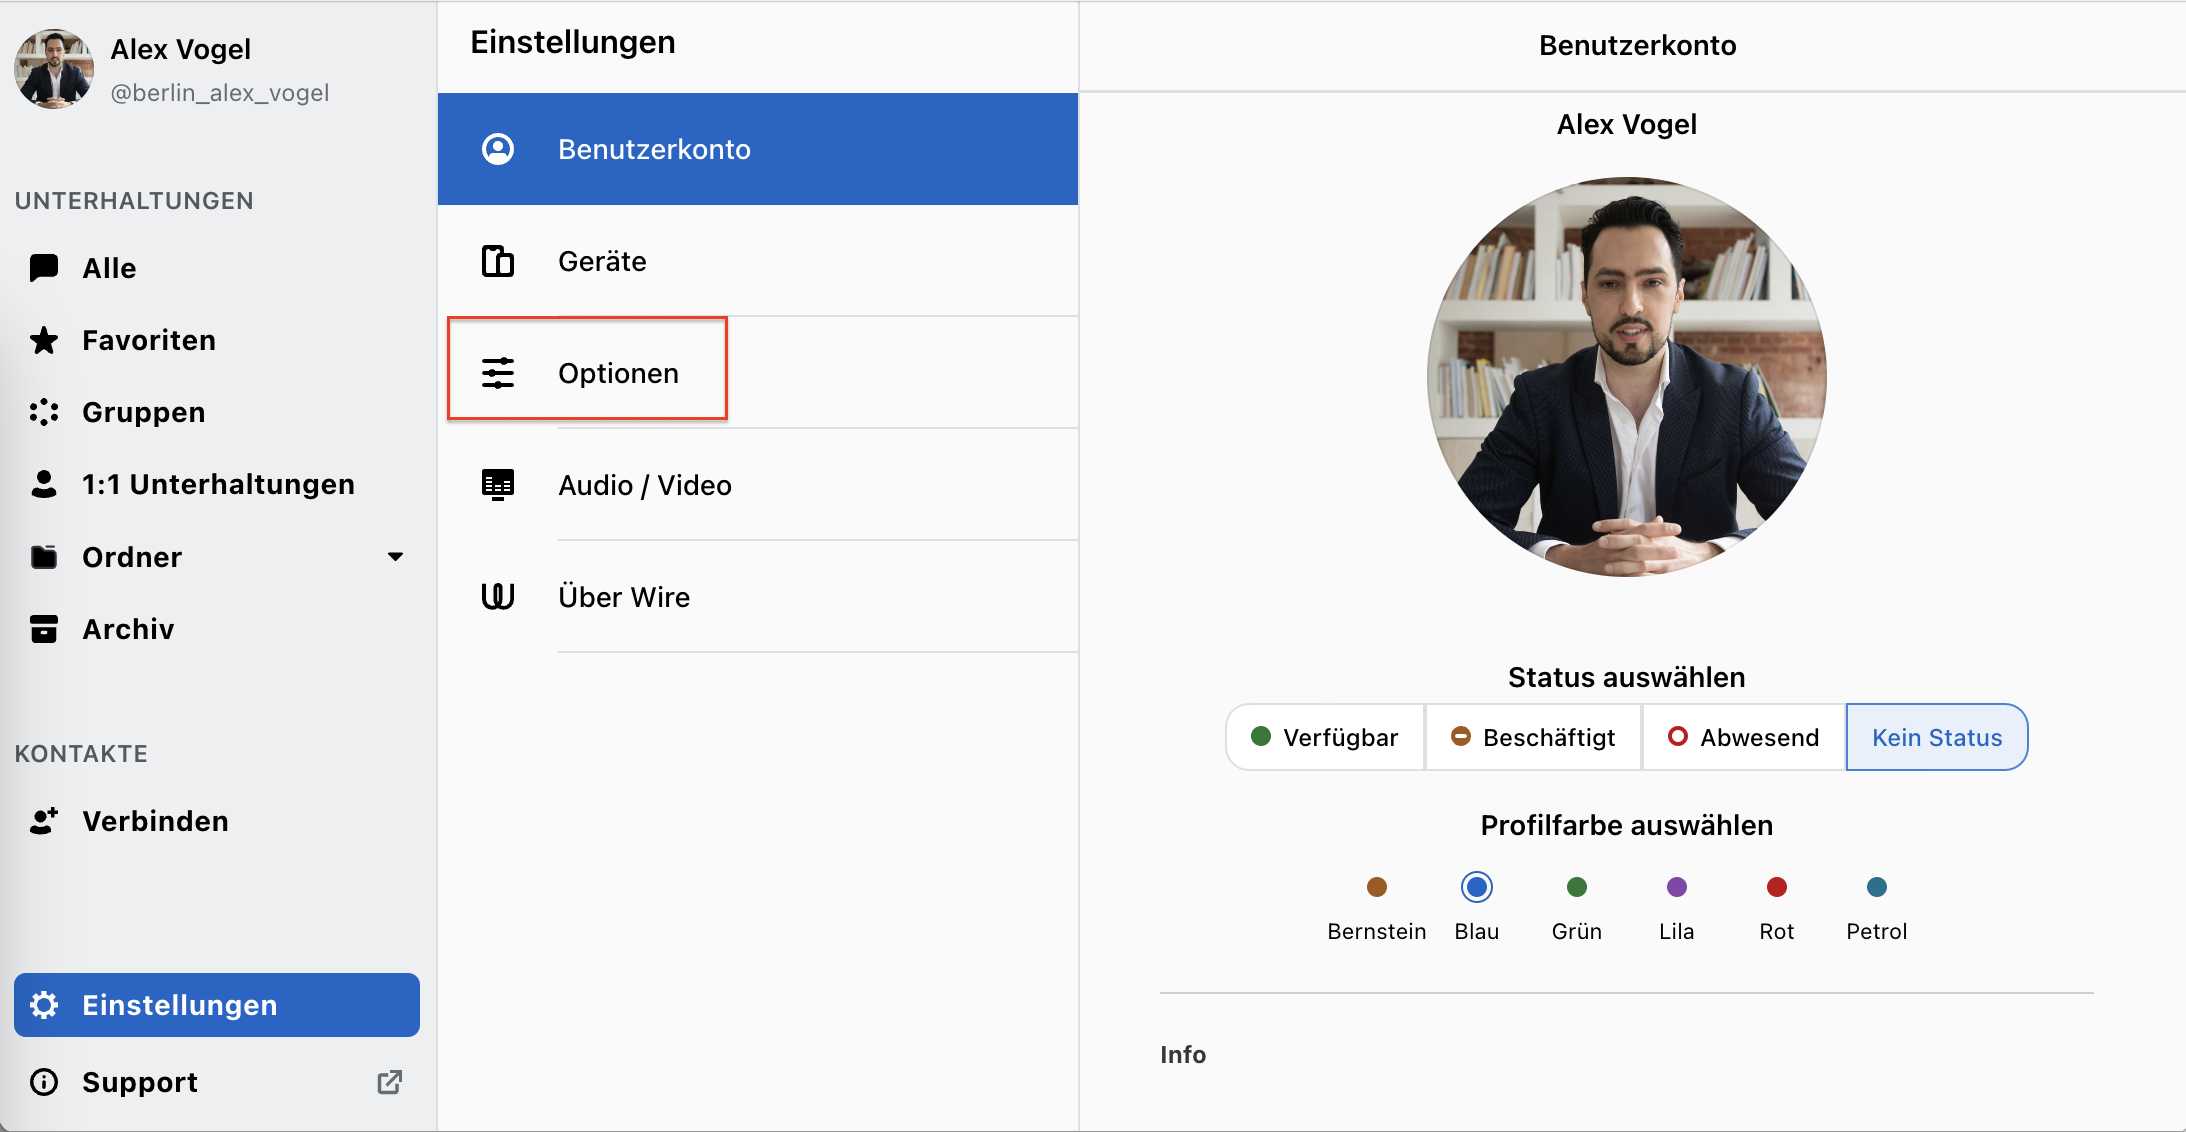Click the large profile picture
The image size is (2186, 1132).
click(1627, 377)
